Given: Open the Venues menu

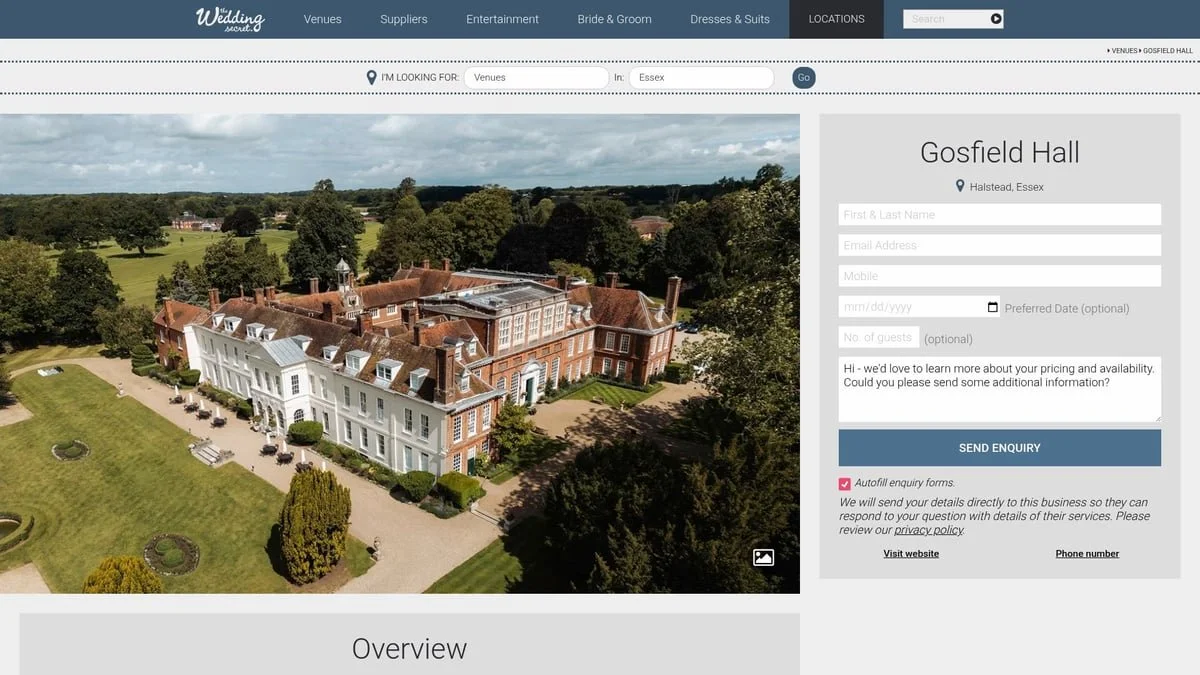Looking at the screenshot, I should (x=322, y=19).
